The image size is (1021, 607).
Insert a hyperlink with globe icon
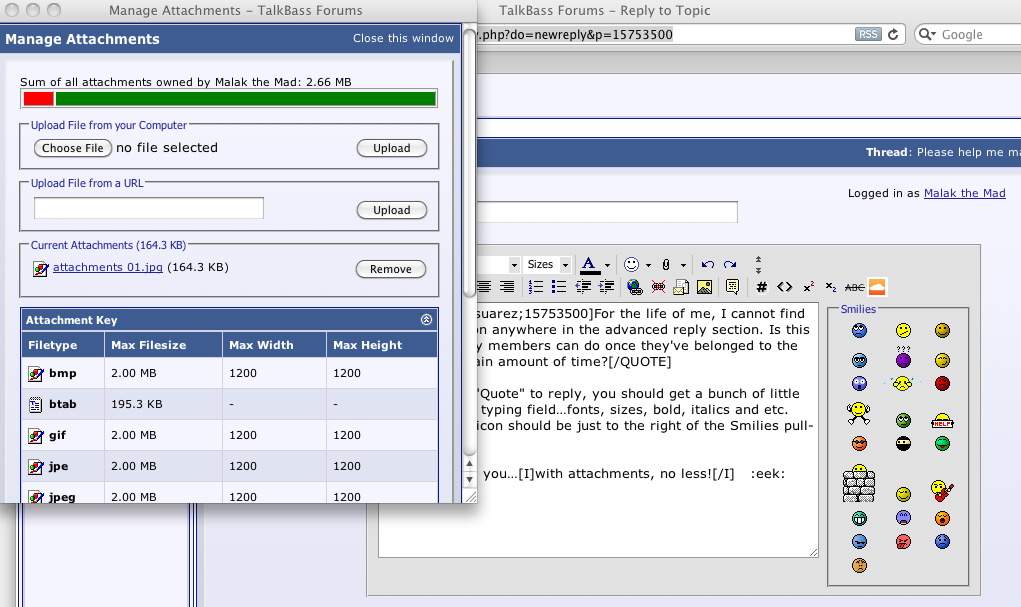point(634,287)
